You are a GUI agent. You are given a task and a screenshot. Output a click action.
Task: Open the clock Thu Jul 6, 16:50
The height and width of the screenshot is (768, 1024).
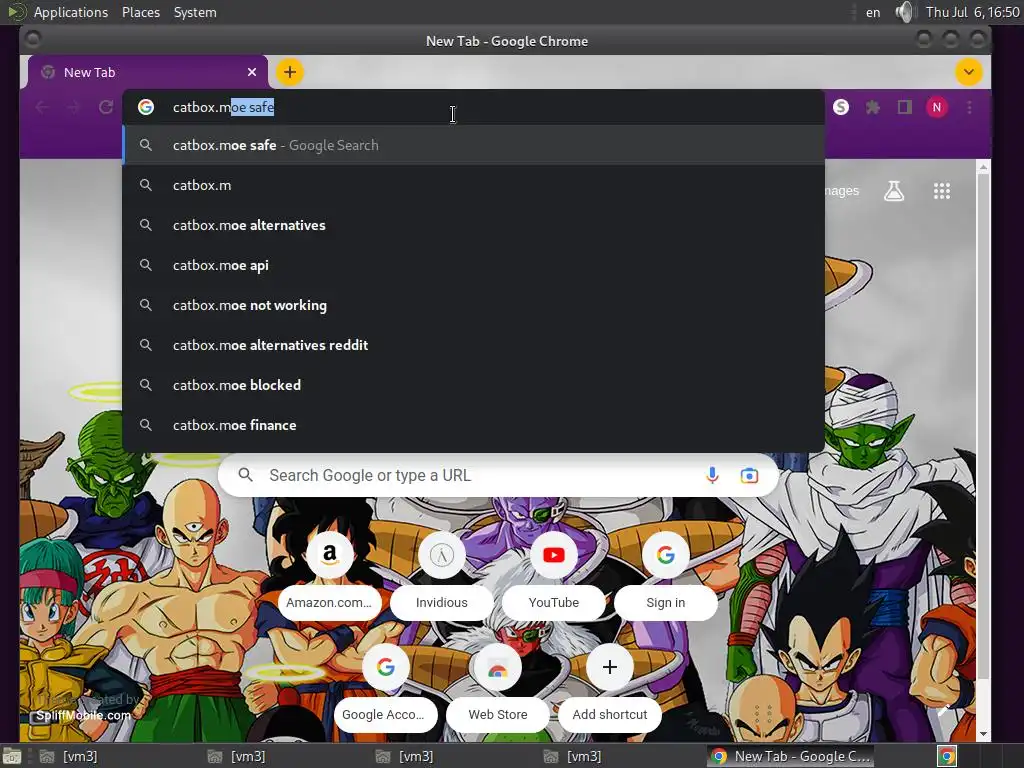pos(972,12)
